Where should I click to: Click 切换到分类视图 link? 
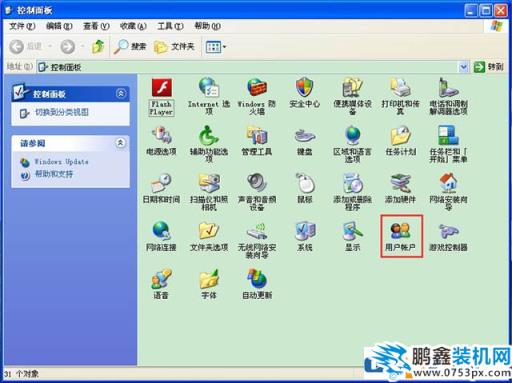62,112
